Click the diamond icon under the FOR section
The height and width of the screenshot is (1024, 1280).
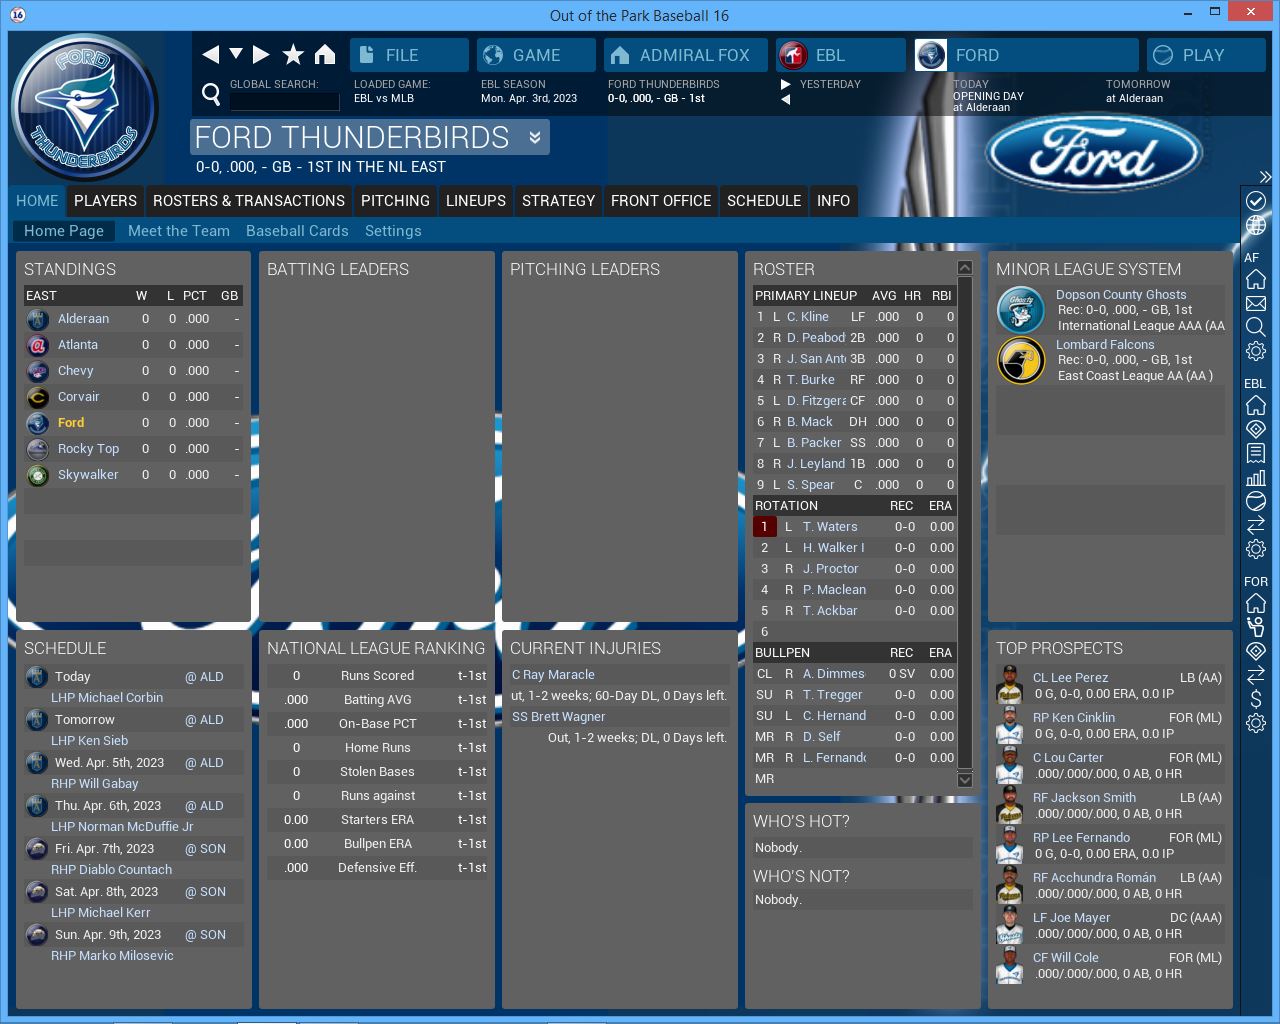1256,651
